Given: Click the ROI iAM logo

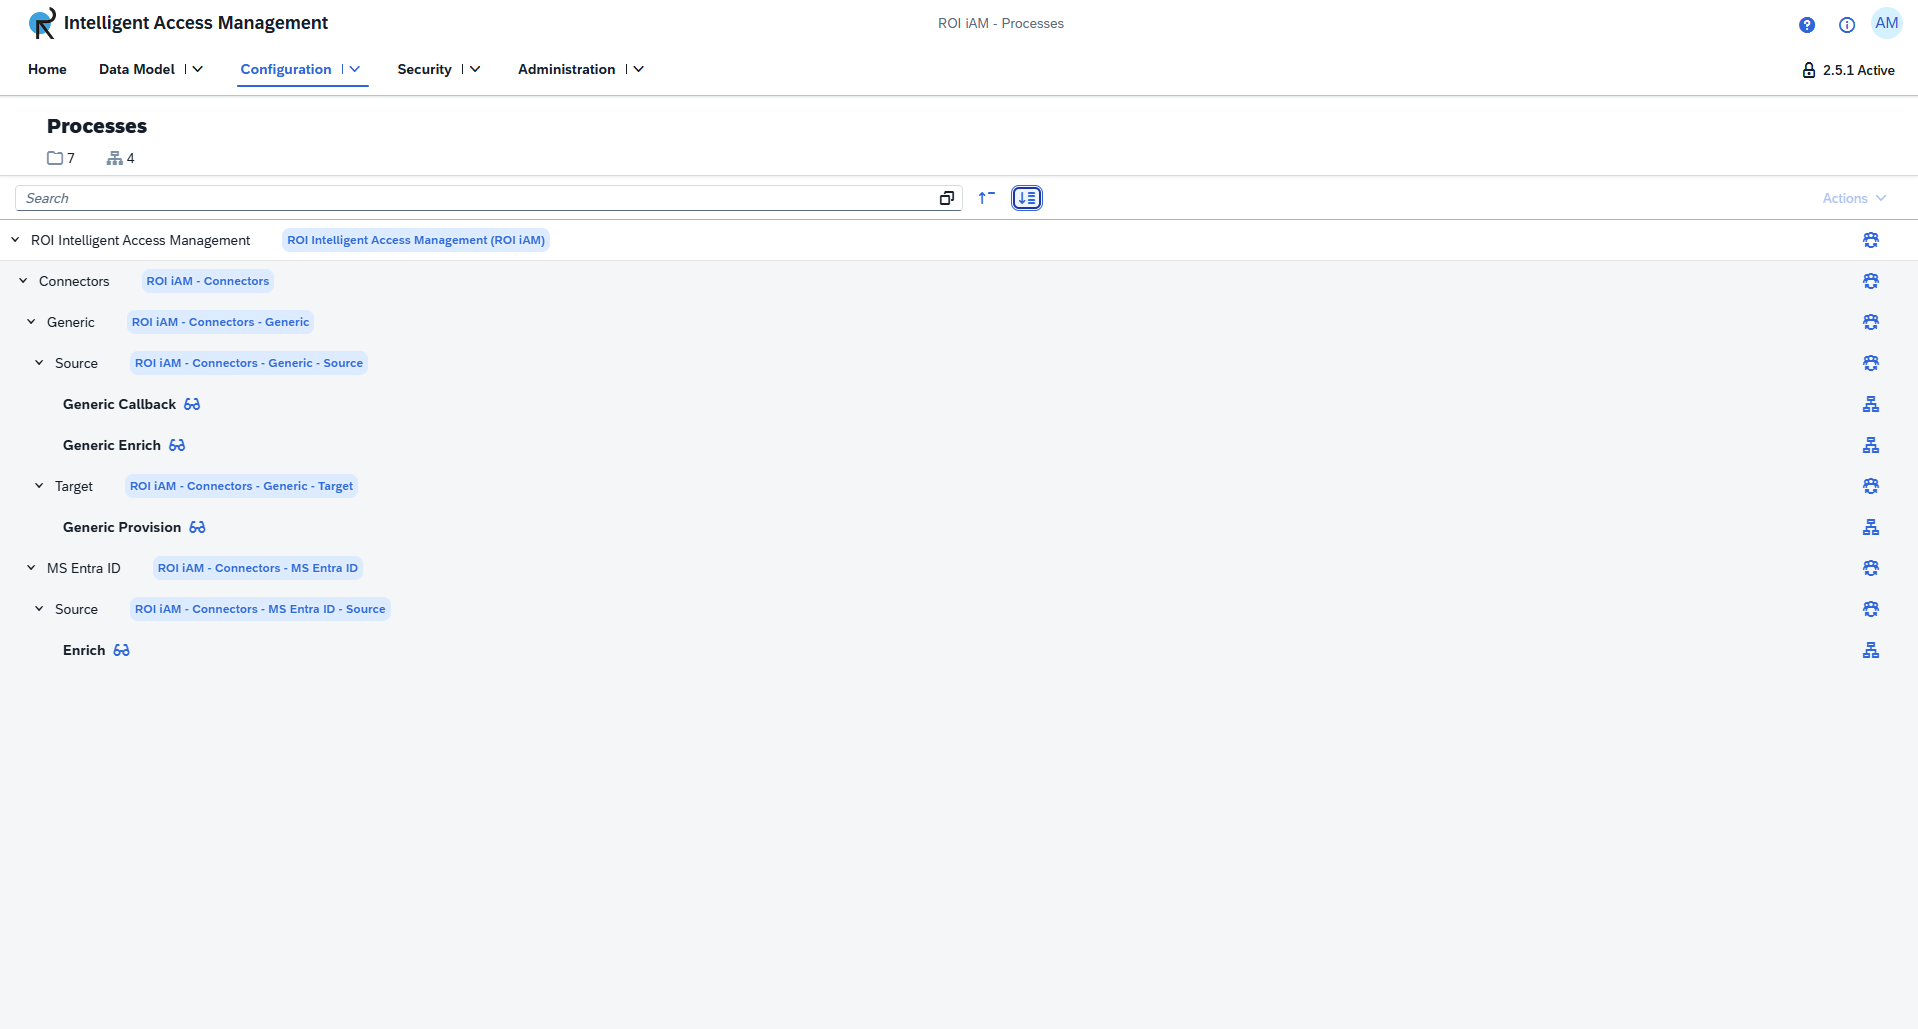Looking at the screenshot, I should pyautogui.click(x=42, y=23).
